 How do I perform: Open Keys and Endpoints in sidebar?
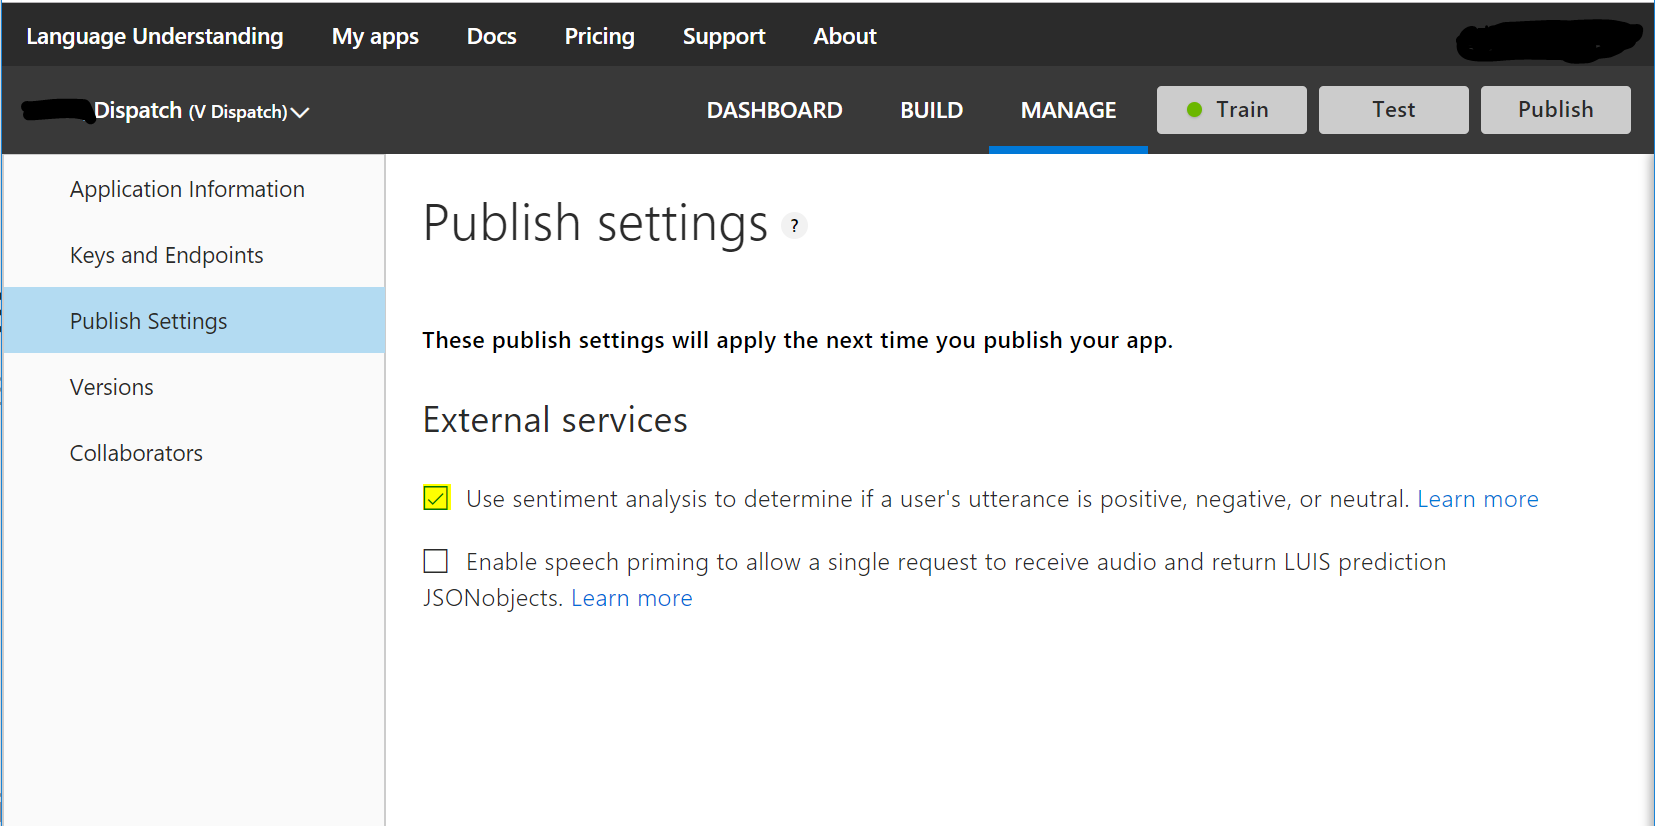194,255
